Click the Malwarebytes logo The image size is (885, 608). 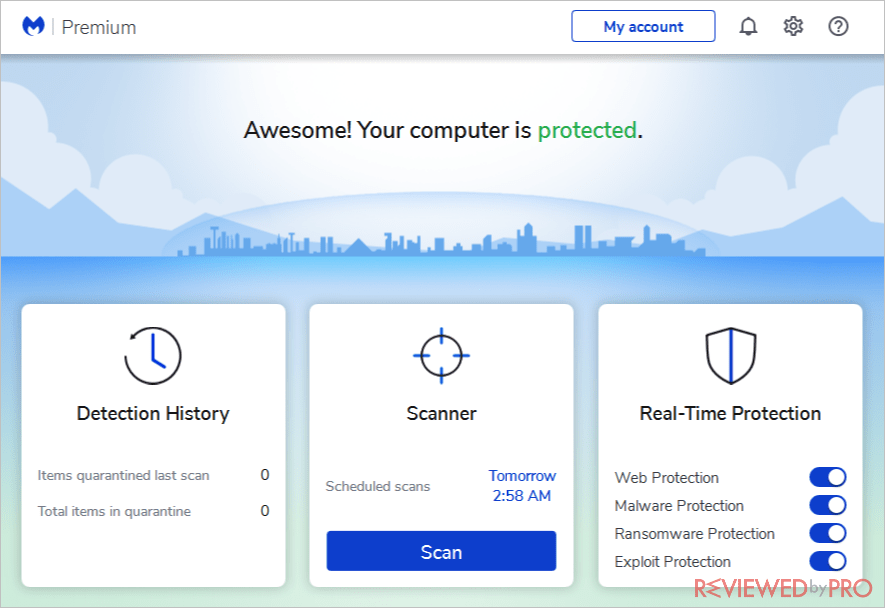tap(34, 26)
